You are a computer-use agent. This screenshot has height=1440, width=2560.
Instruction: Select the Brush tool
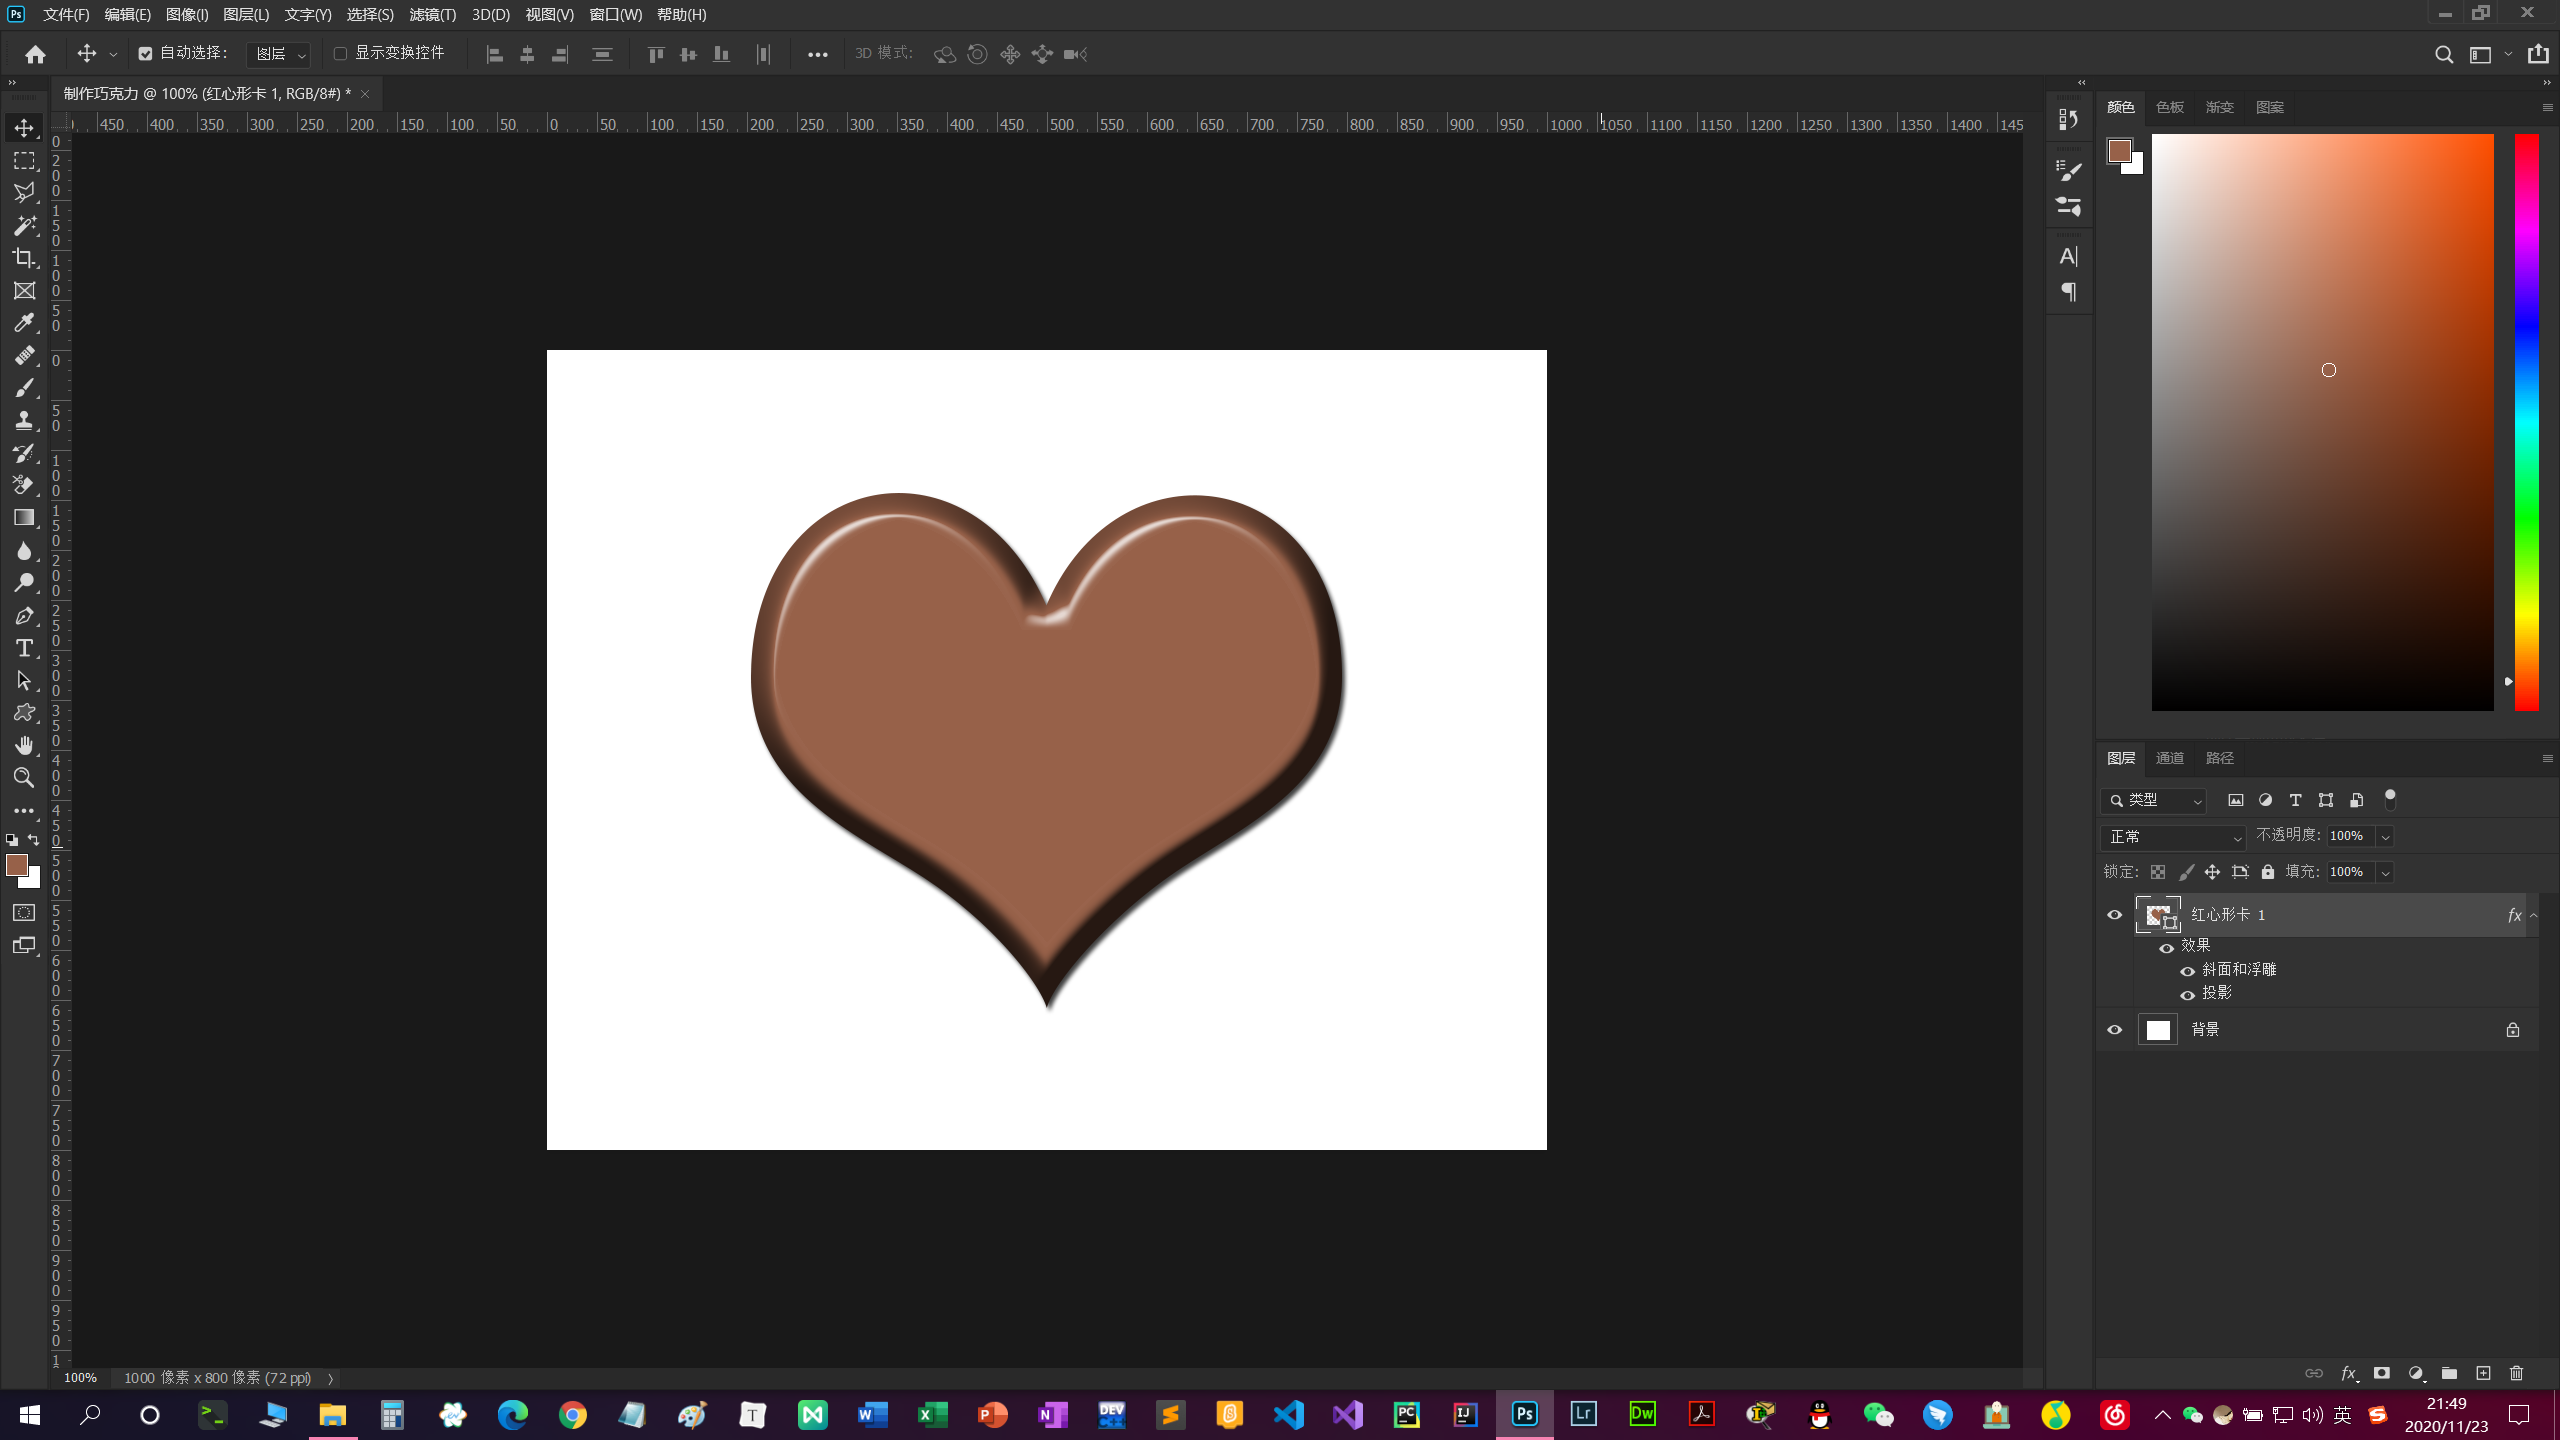point(24,388)
